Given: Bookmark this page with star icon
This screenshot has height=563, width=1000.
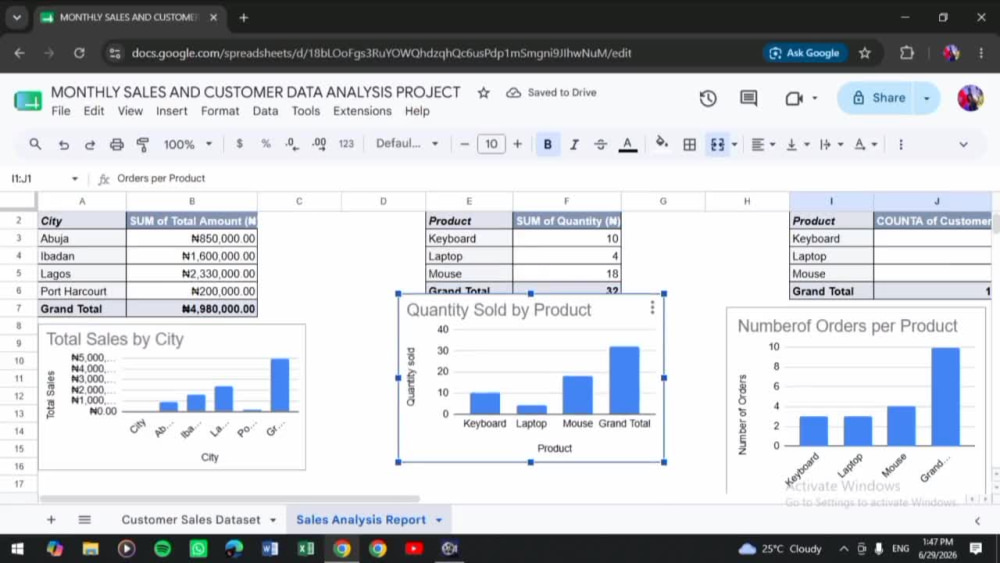Looking at the screenshot, I should (864, 53).
